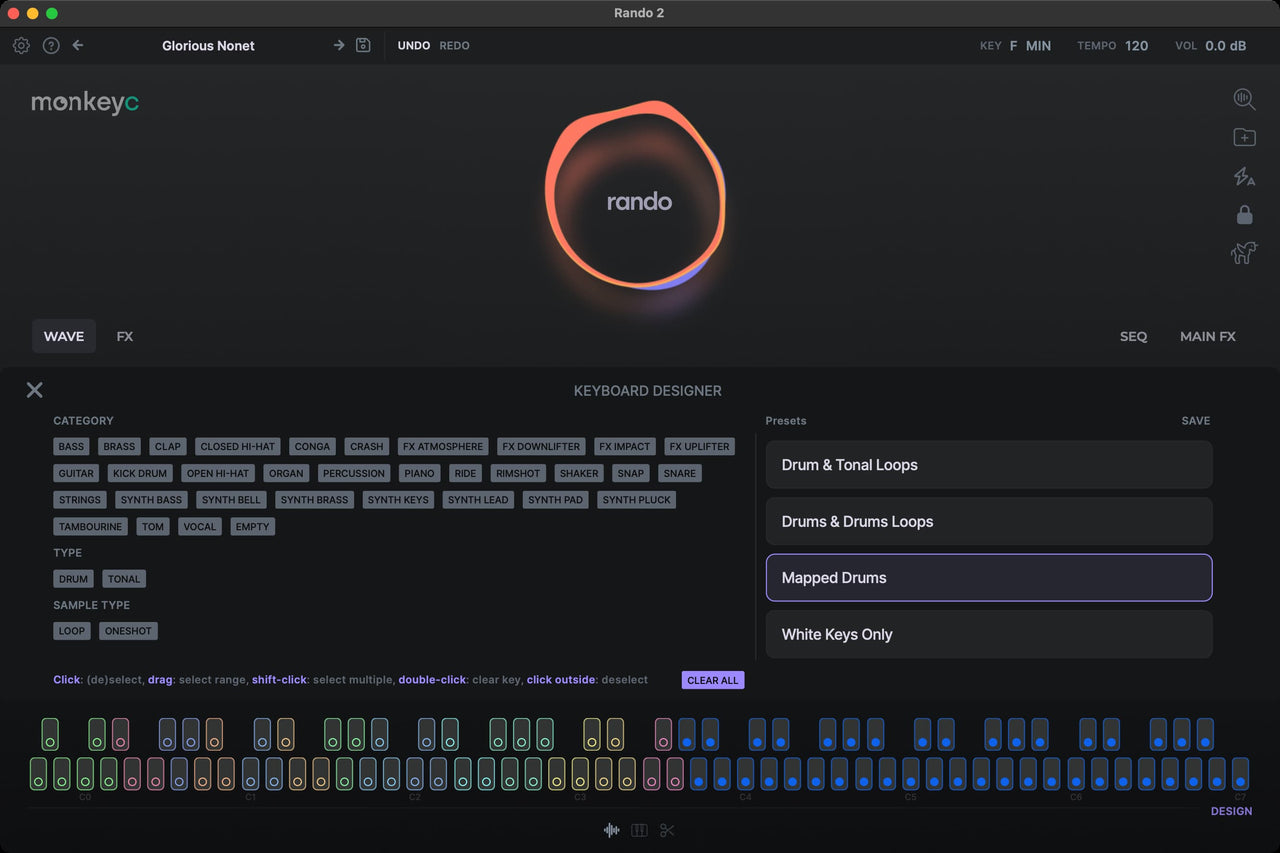Toggle the EMPTY category tag
This screenshot has height=853, width=1280.
tap(252, 526)
